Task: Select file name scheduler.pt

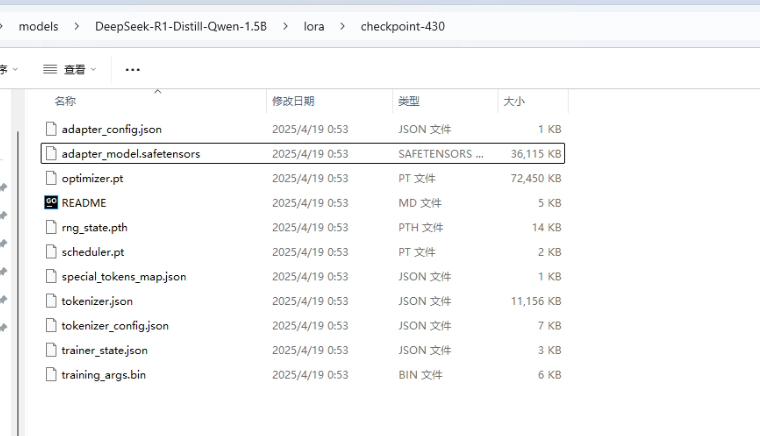Action: point(93,252)
